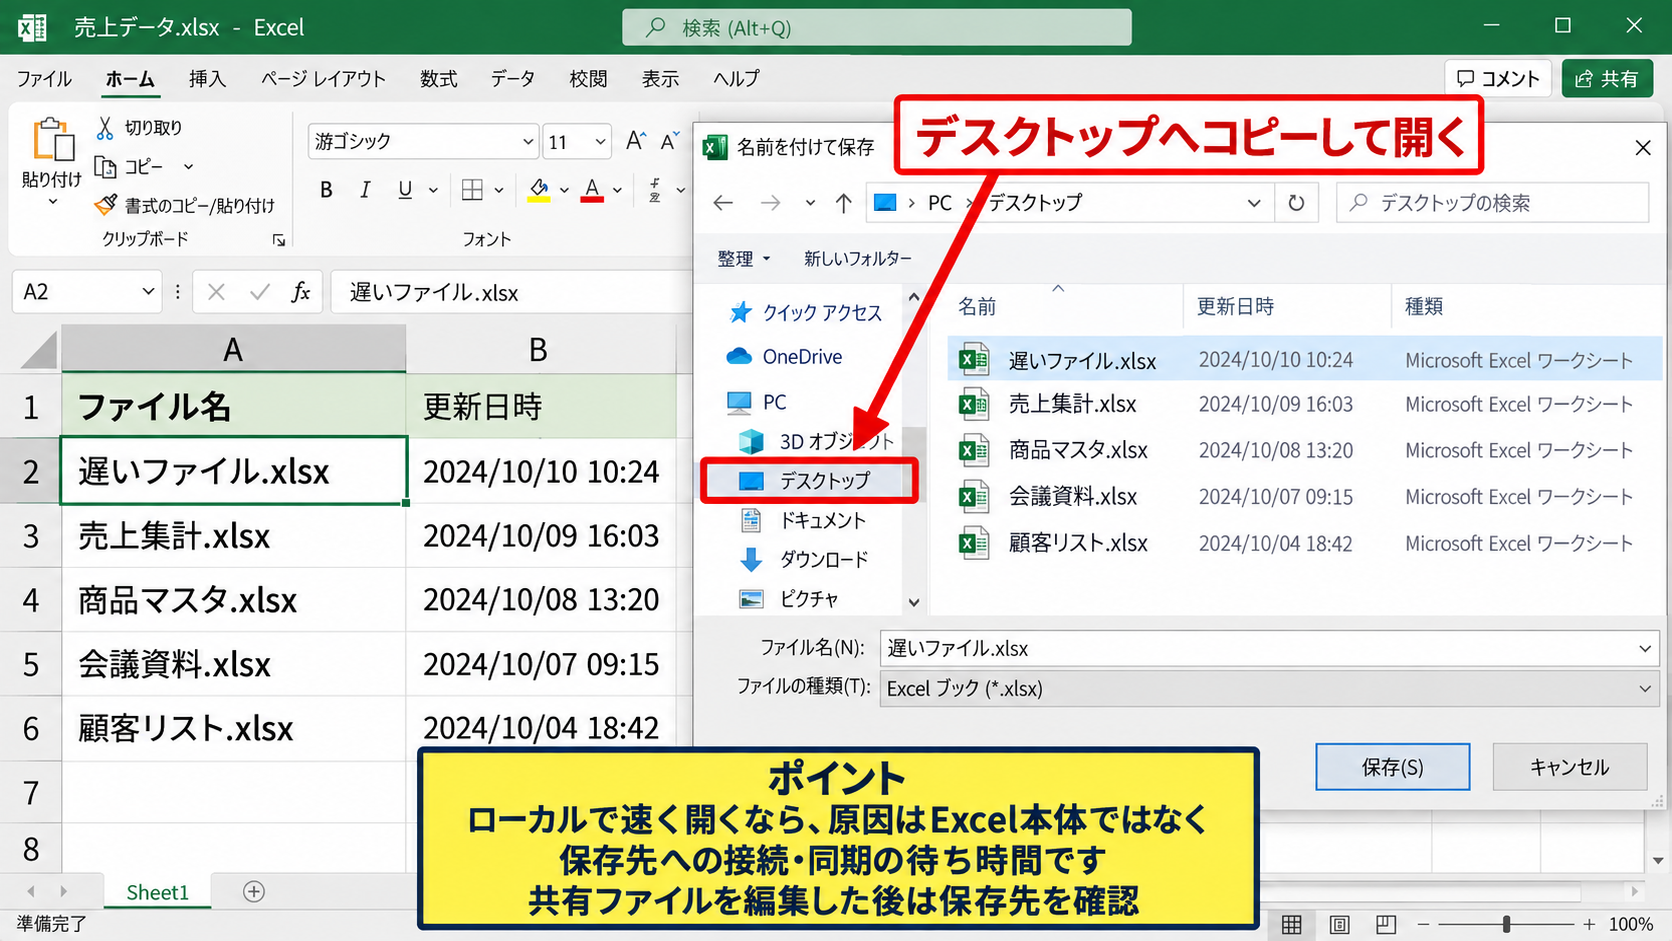Expand the address bar path dropdown

pyautogui.click(x=1254, y=203)
